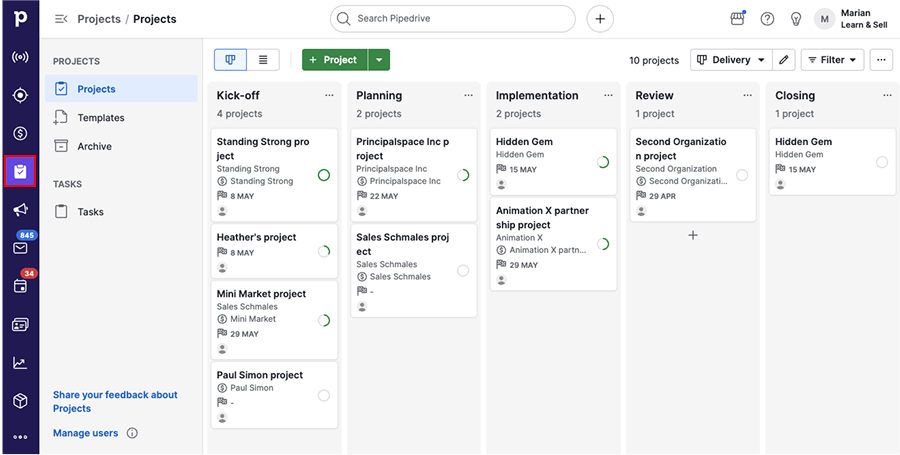Image resolution: width=900 pixels, height=455 pixels.
Task: Click the Help question mark icon
Action: (x=767, y=19)
